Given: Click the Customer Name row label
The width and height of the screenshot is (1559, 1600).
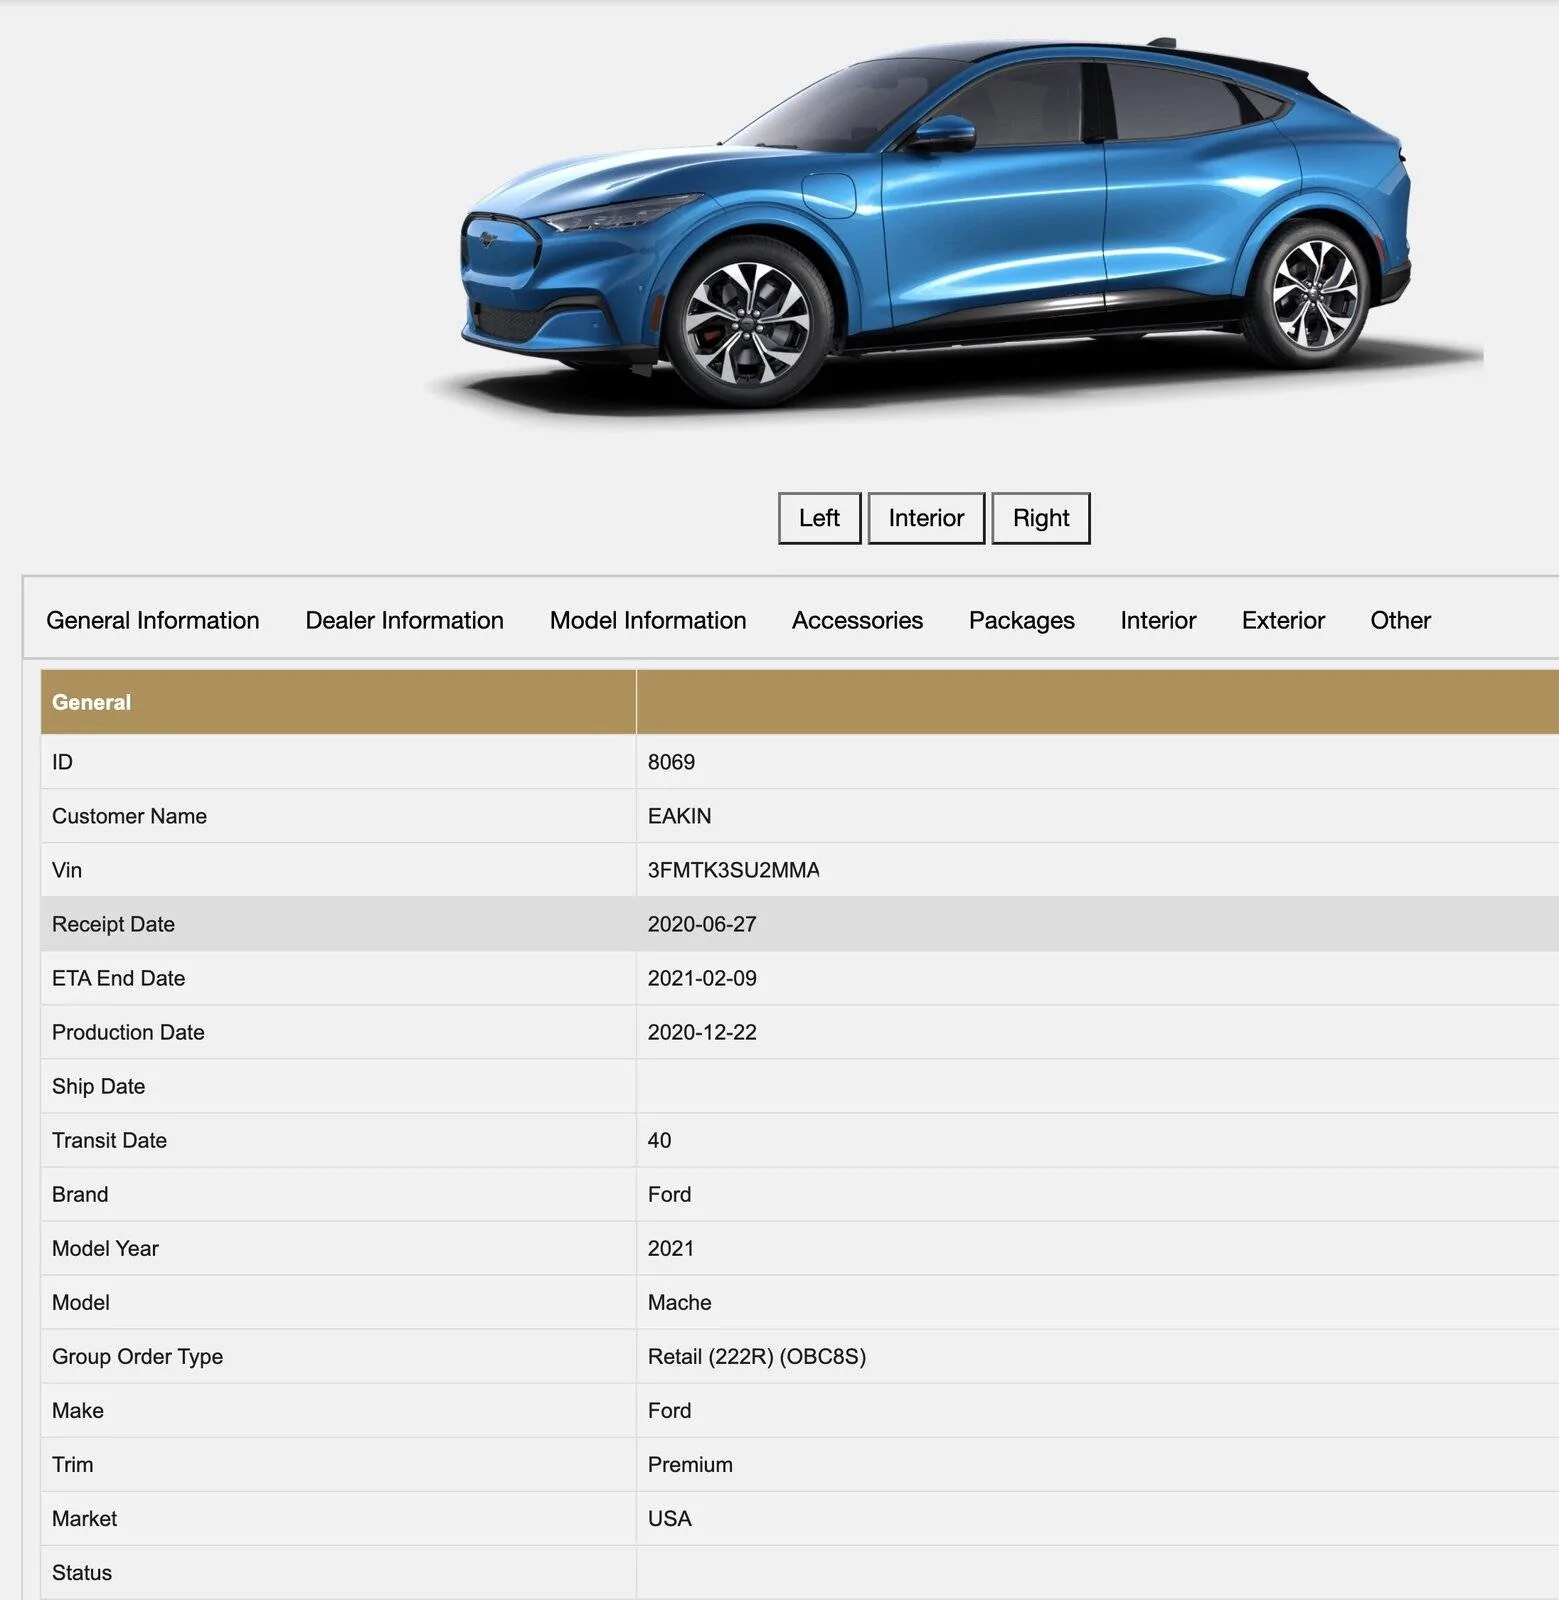Looking at the screenshot, I should click(129, 816).
